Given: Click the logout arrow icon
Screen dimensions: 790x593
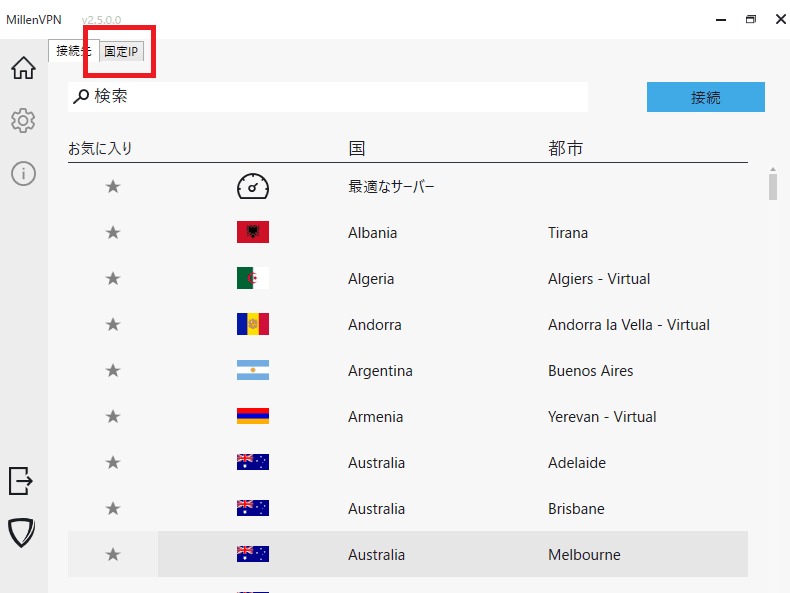Looking at the screenshot, I should [21, 481].
